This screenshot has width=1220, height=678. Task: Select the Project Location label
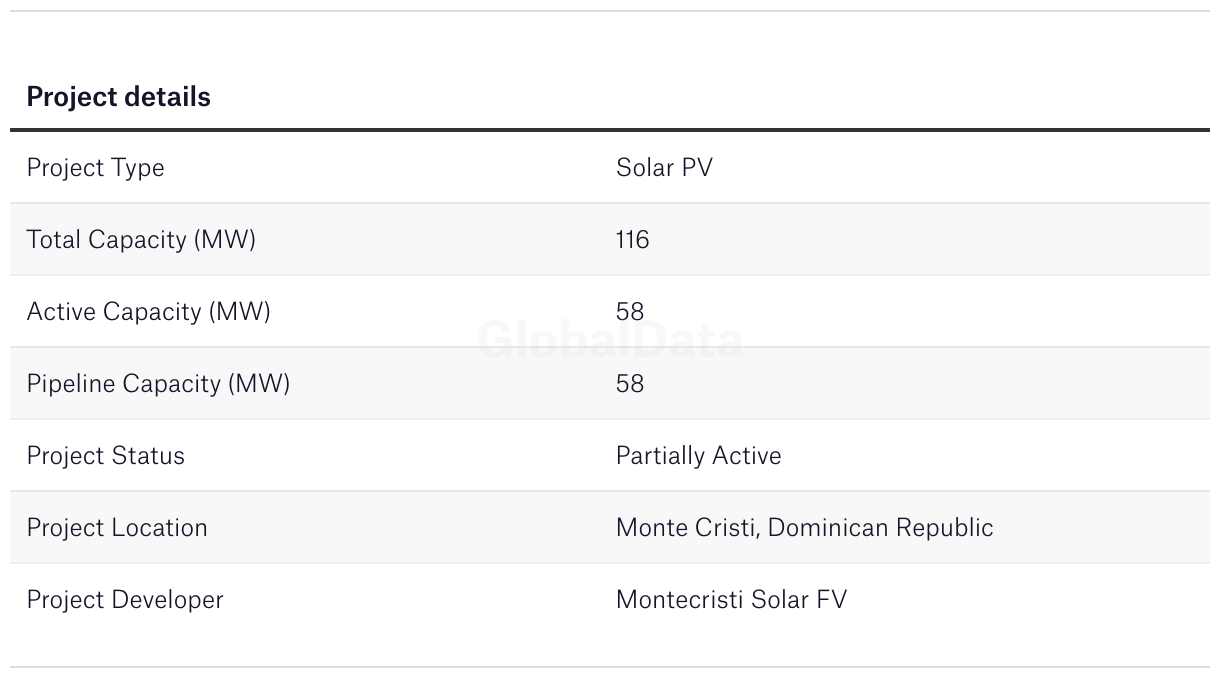tap(117, 528)
